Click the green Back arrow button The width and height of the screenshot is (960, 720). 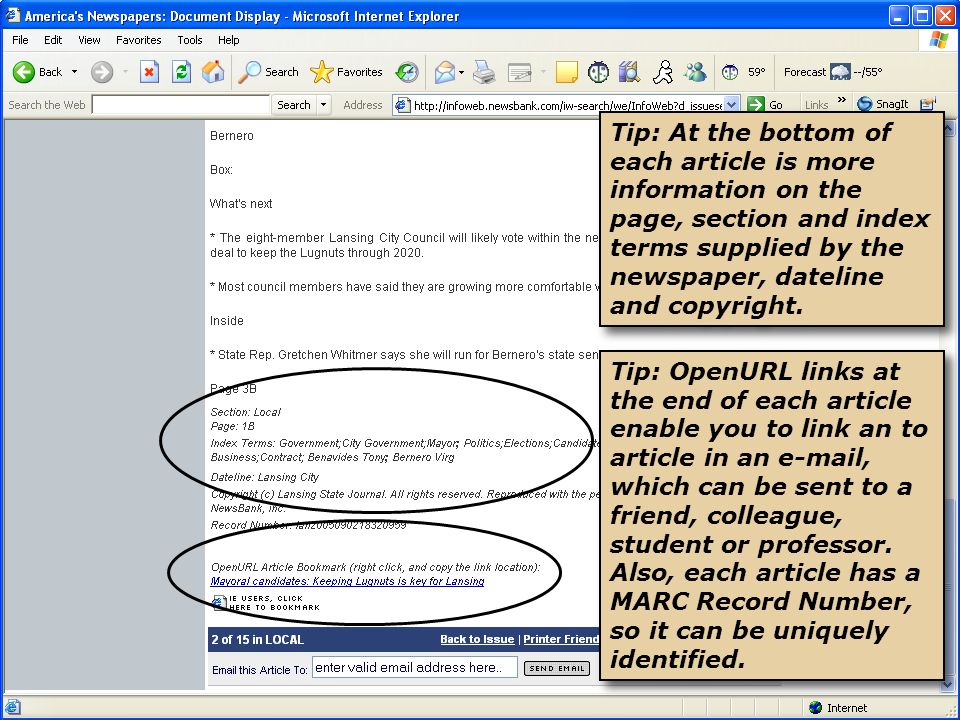(24, 72)
